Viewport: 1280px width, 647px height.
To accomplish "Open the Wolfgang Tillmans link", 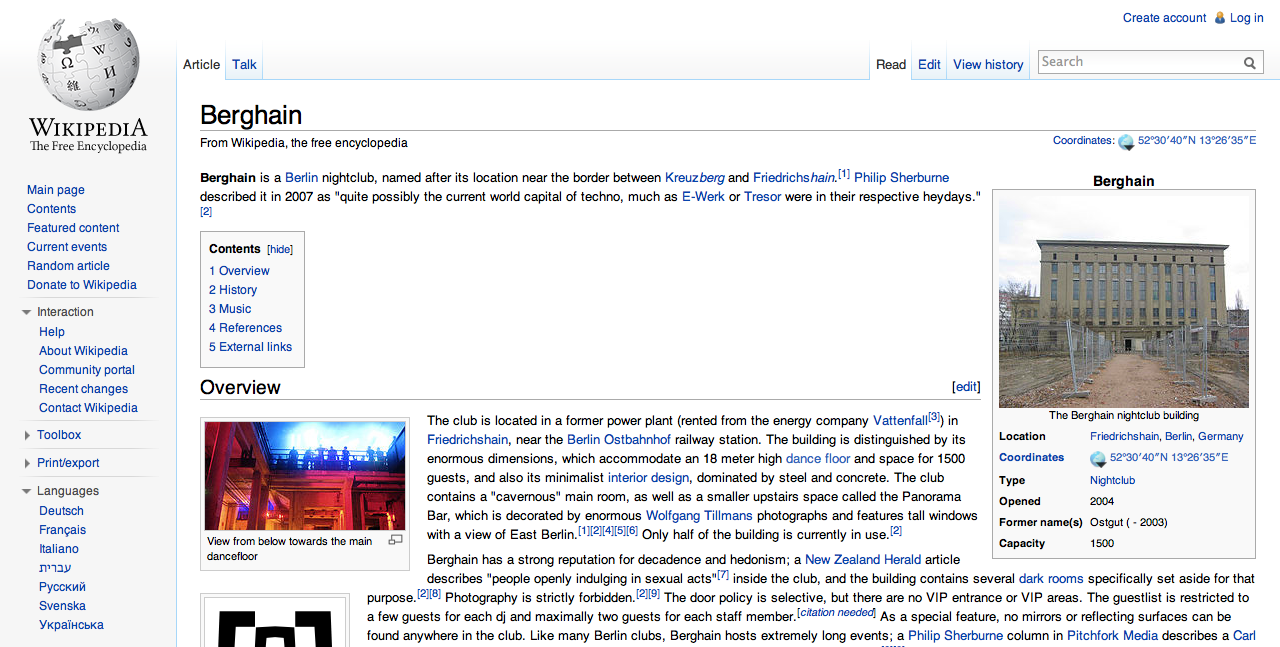I will (699, 516).
